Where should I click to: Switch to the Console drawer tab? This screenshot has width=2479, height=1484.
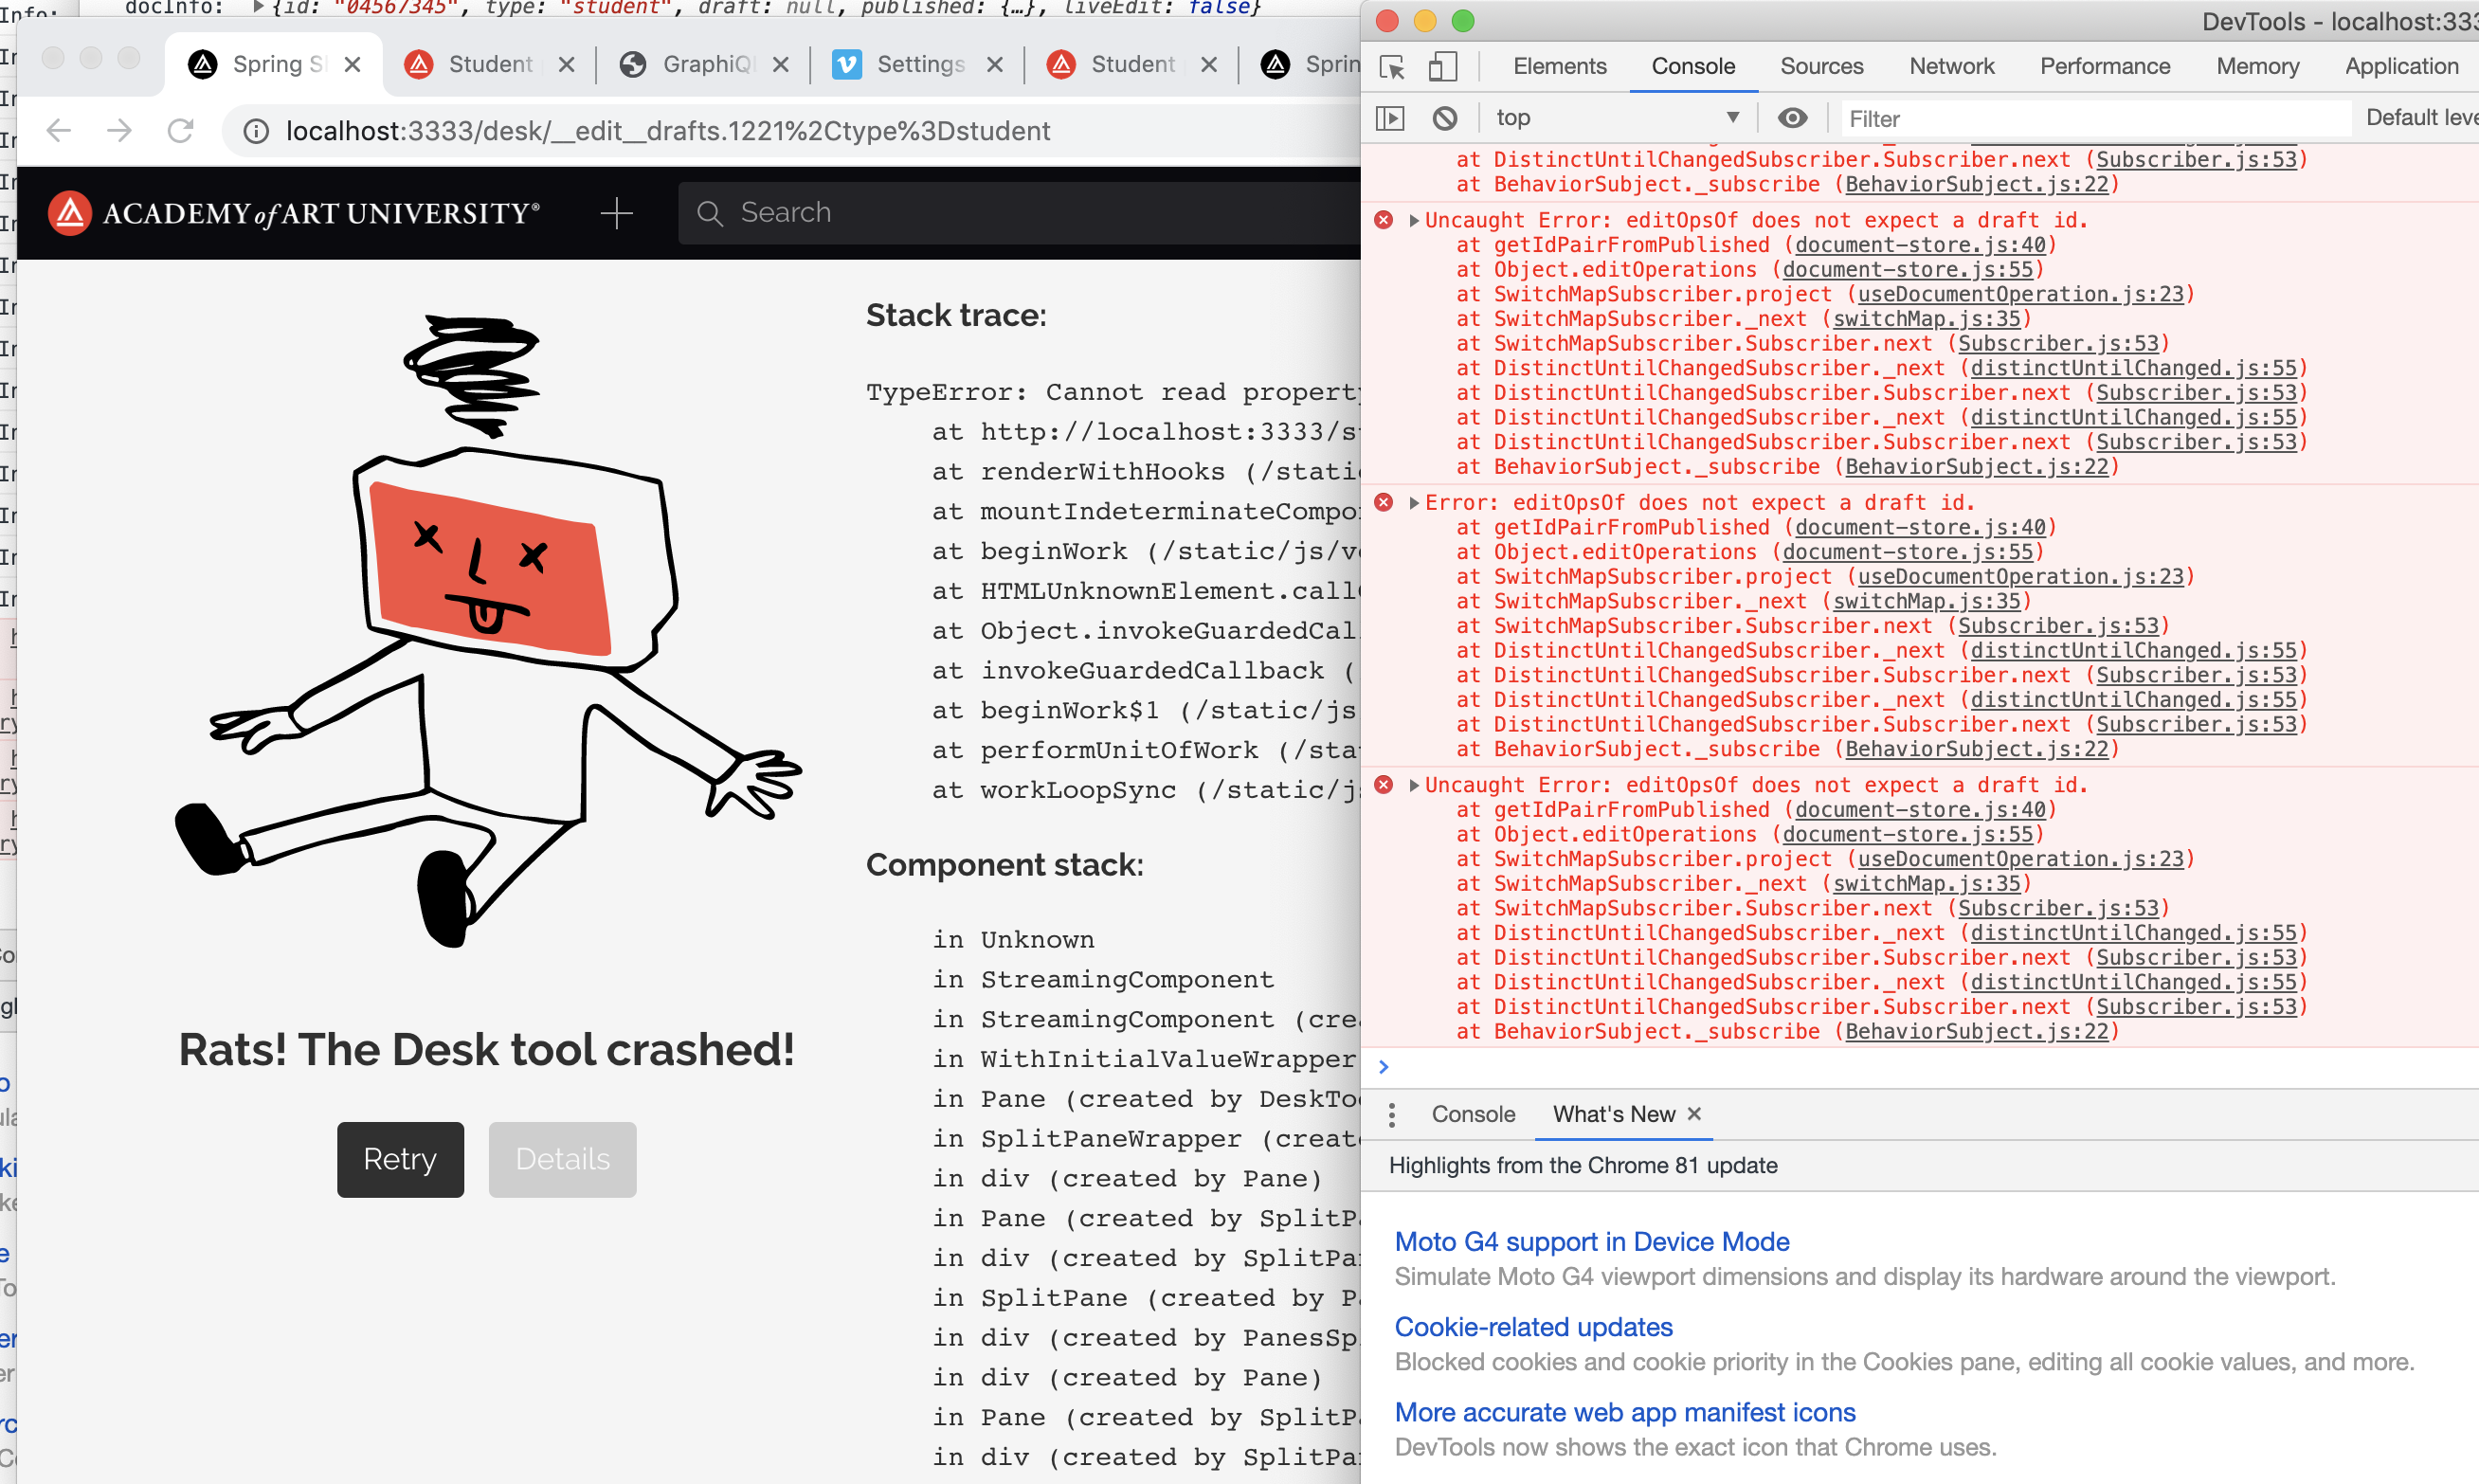(1472, 1114)
